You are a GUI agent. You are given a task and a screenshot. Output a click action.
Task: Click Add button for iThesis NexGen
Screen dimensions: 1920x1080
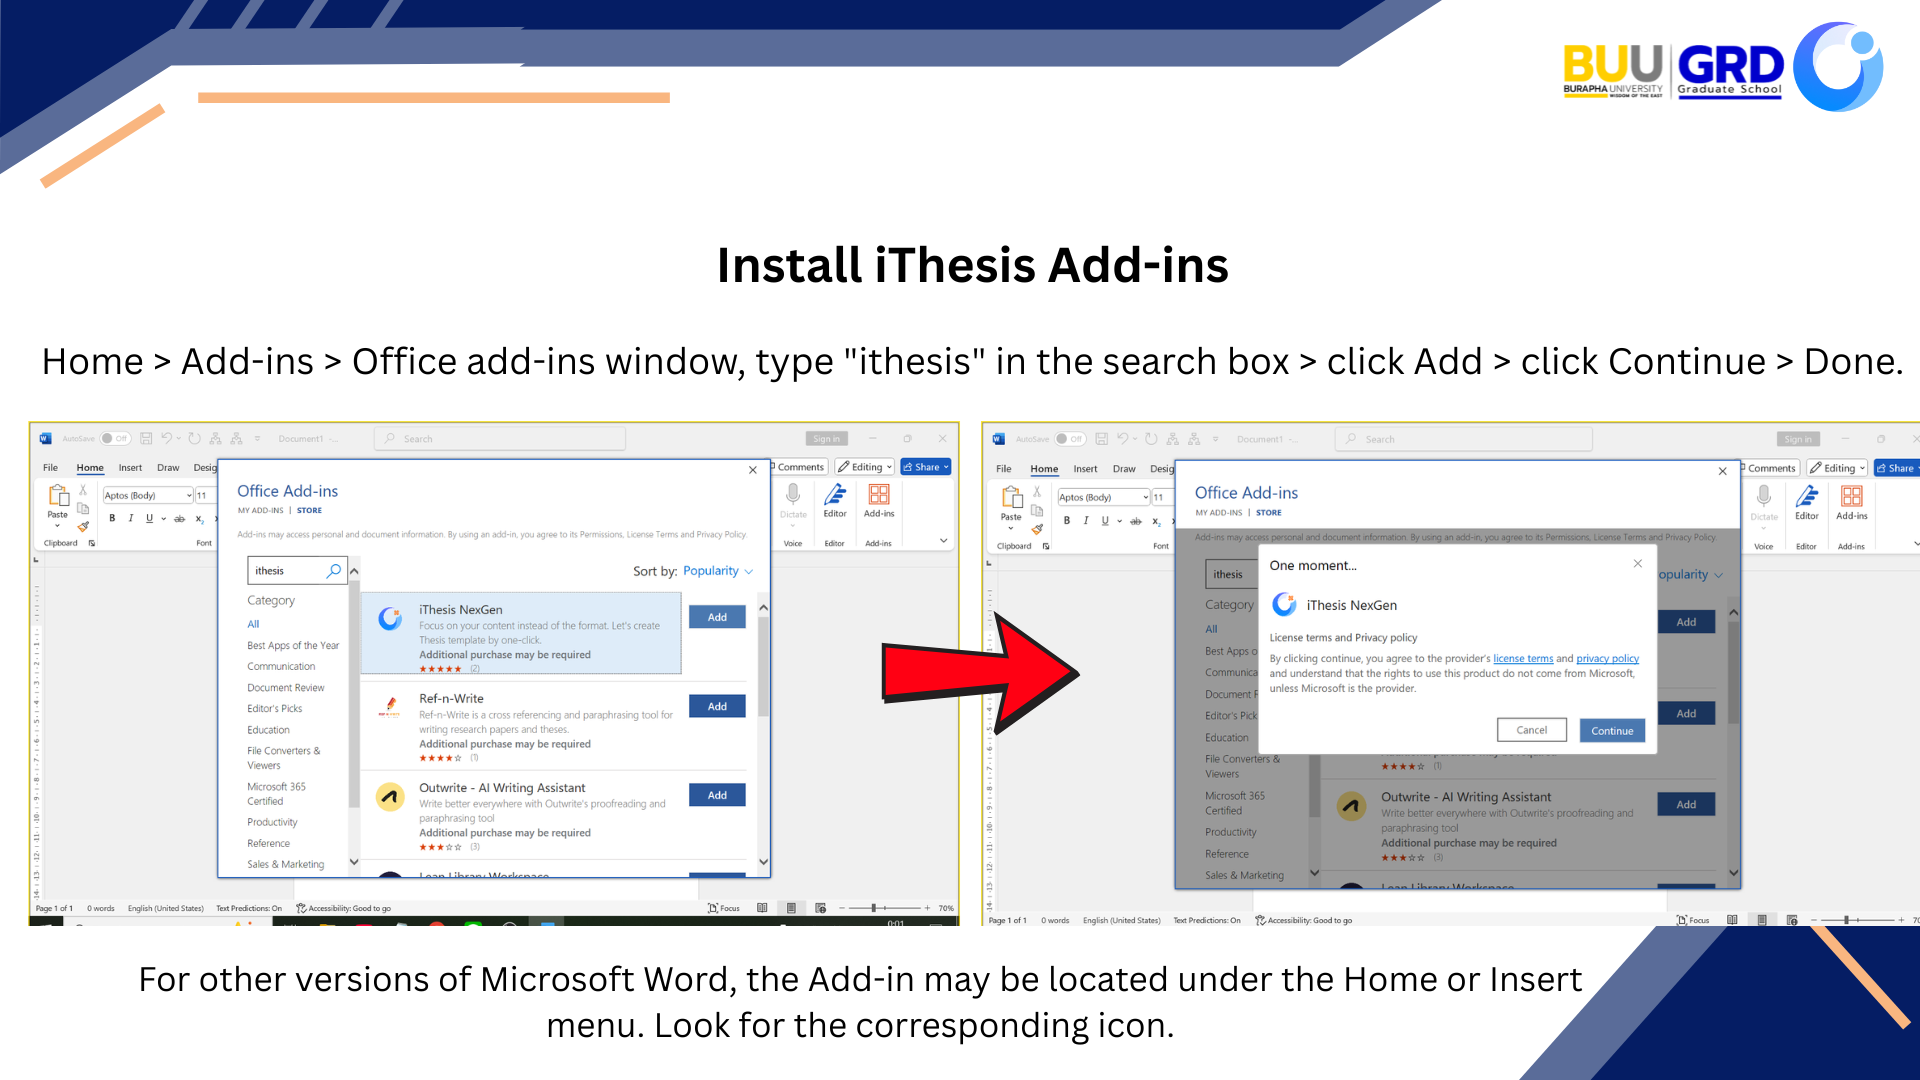tap(717, 617)
